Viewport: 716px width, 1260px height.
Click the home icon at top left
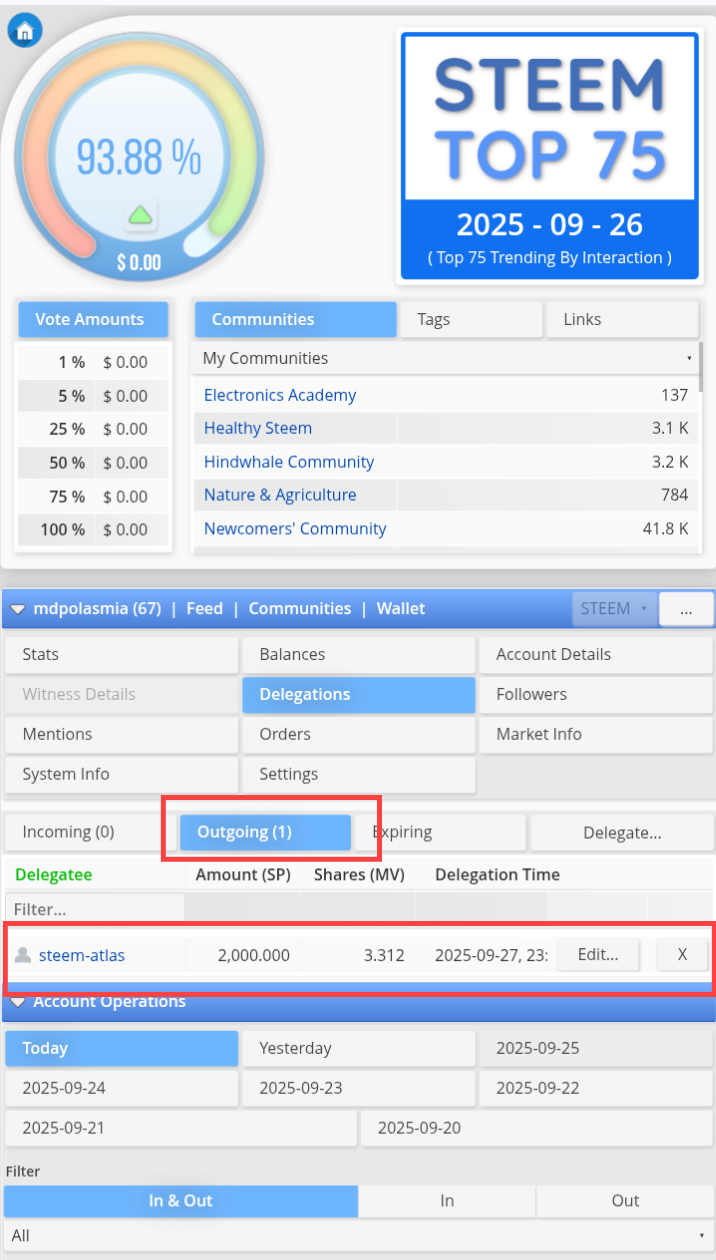[24, 31]
